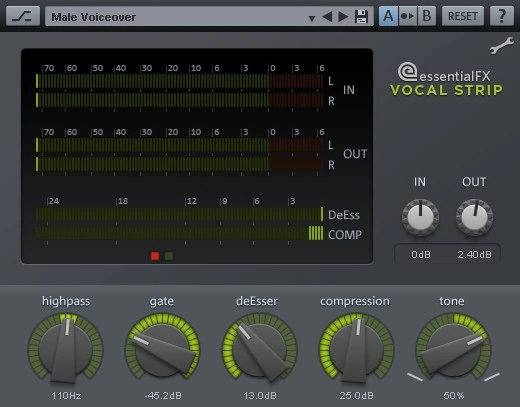Click the input L channel level meter
Viewport: 520px width, 407px height.
pos(179,81)
